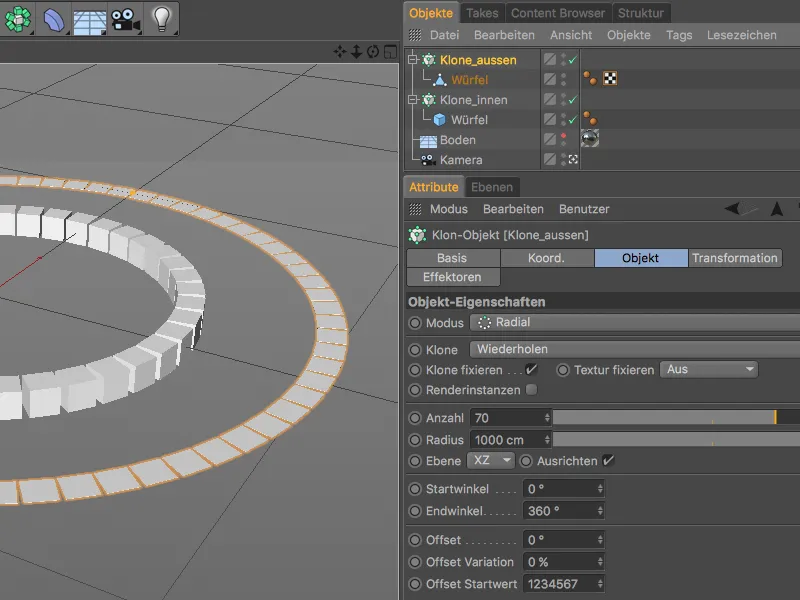
Task: Select the Objekt properties button
Action: coord(640,258)
